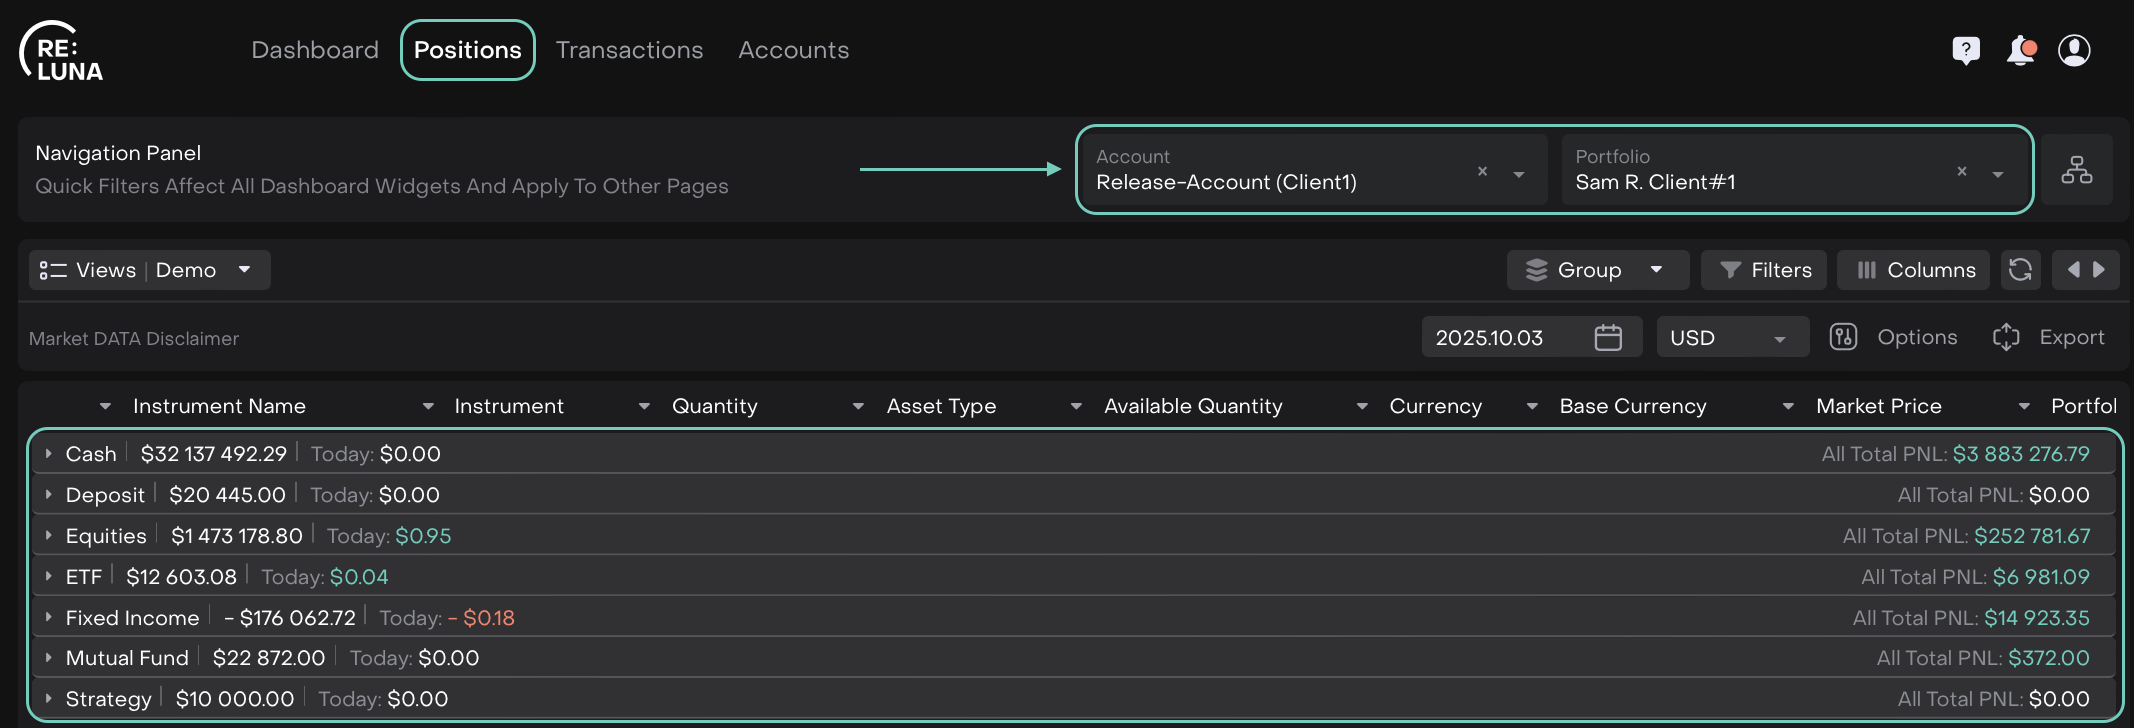Open the calendar date picker icon

pyautogui.click(x=1608, y=338)
